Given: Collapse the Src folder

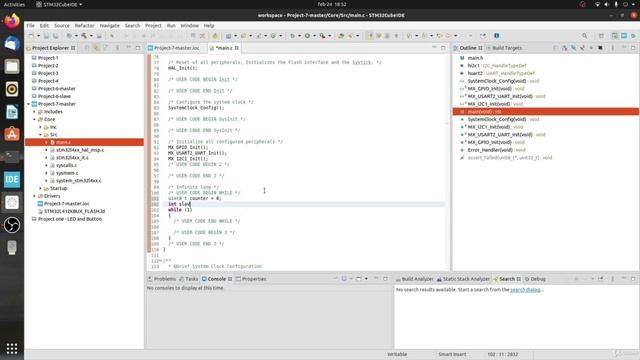Looking at the screenshot, I should (x=40, y=135).
